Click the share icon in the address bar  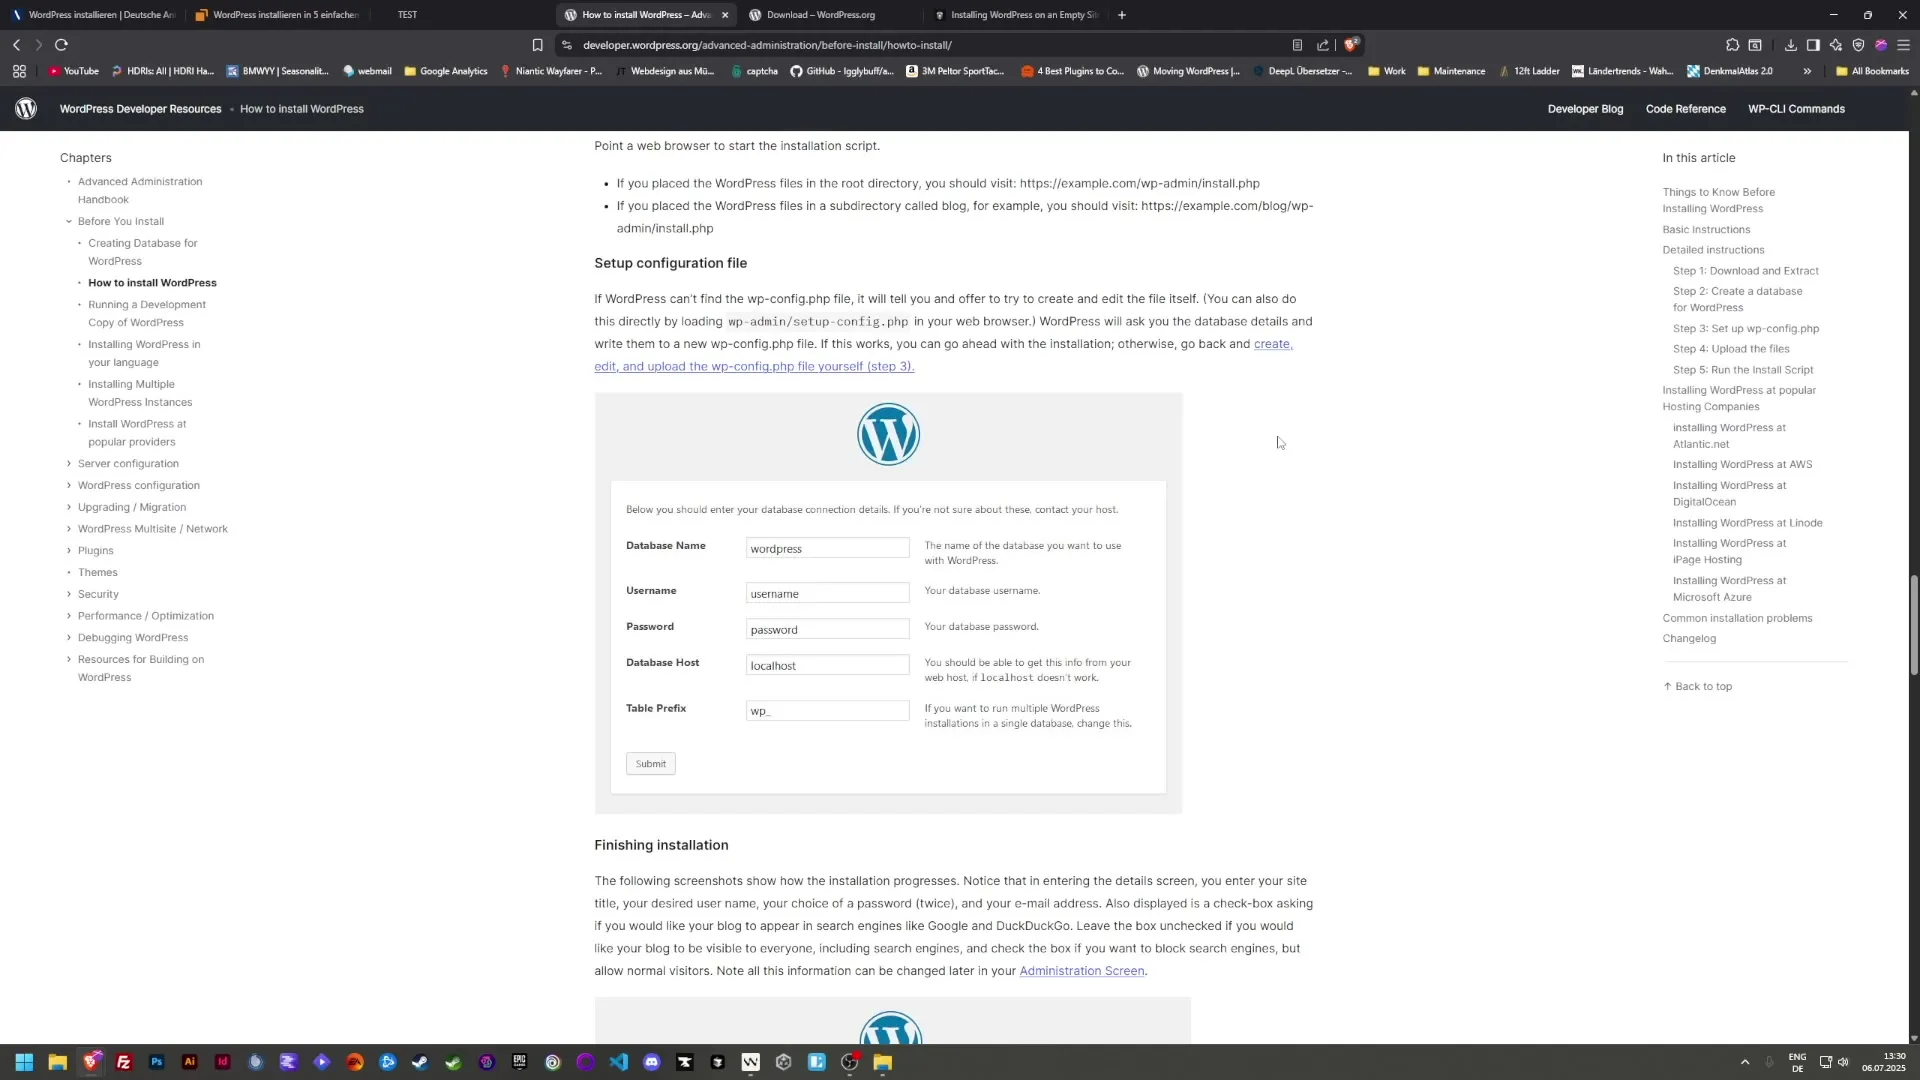(x=1322, y=45)
